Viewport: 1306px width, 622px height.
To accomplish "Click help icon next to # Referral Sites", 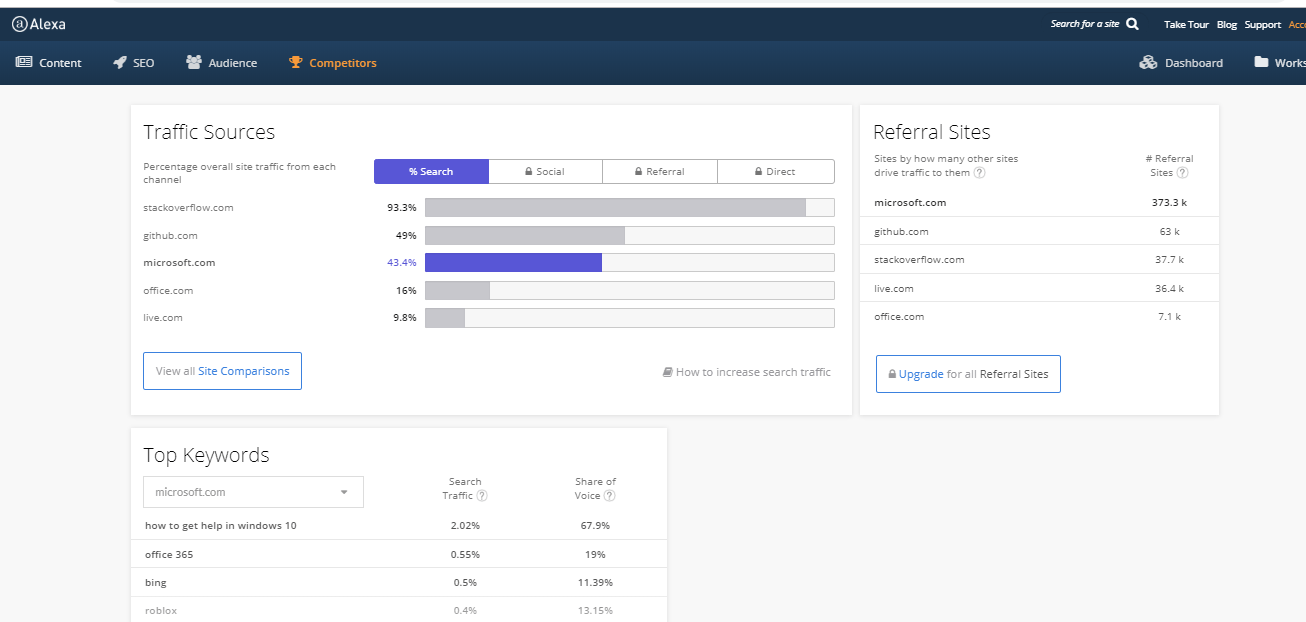I will tap(1183, 172).
